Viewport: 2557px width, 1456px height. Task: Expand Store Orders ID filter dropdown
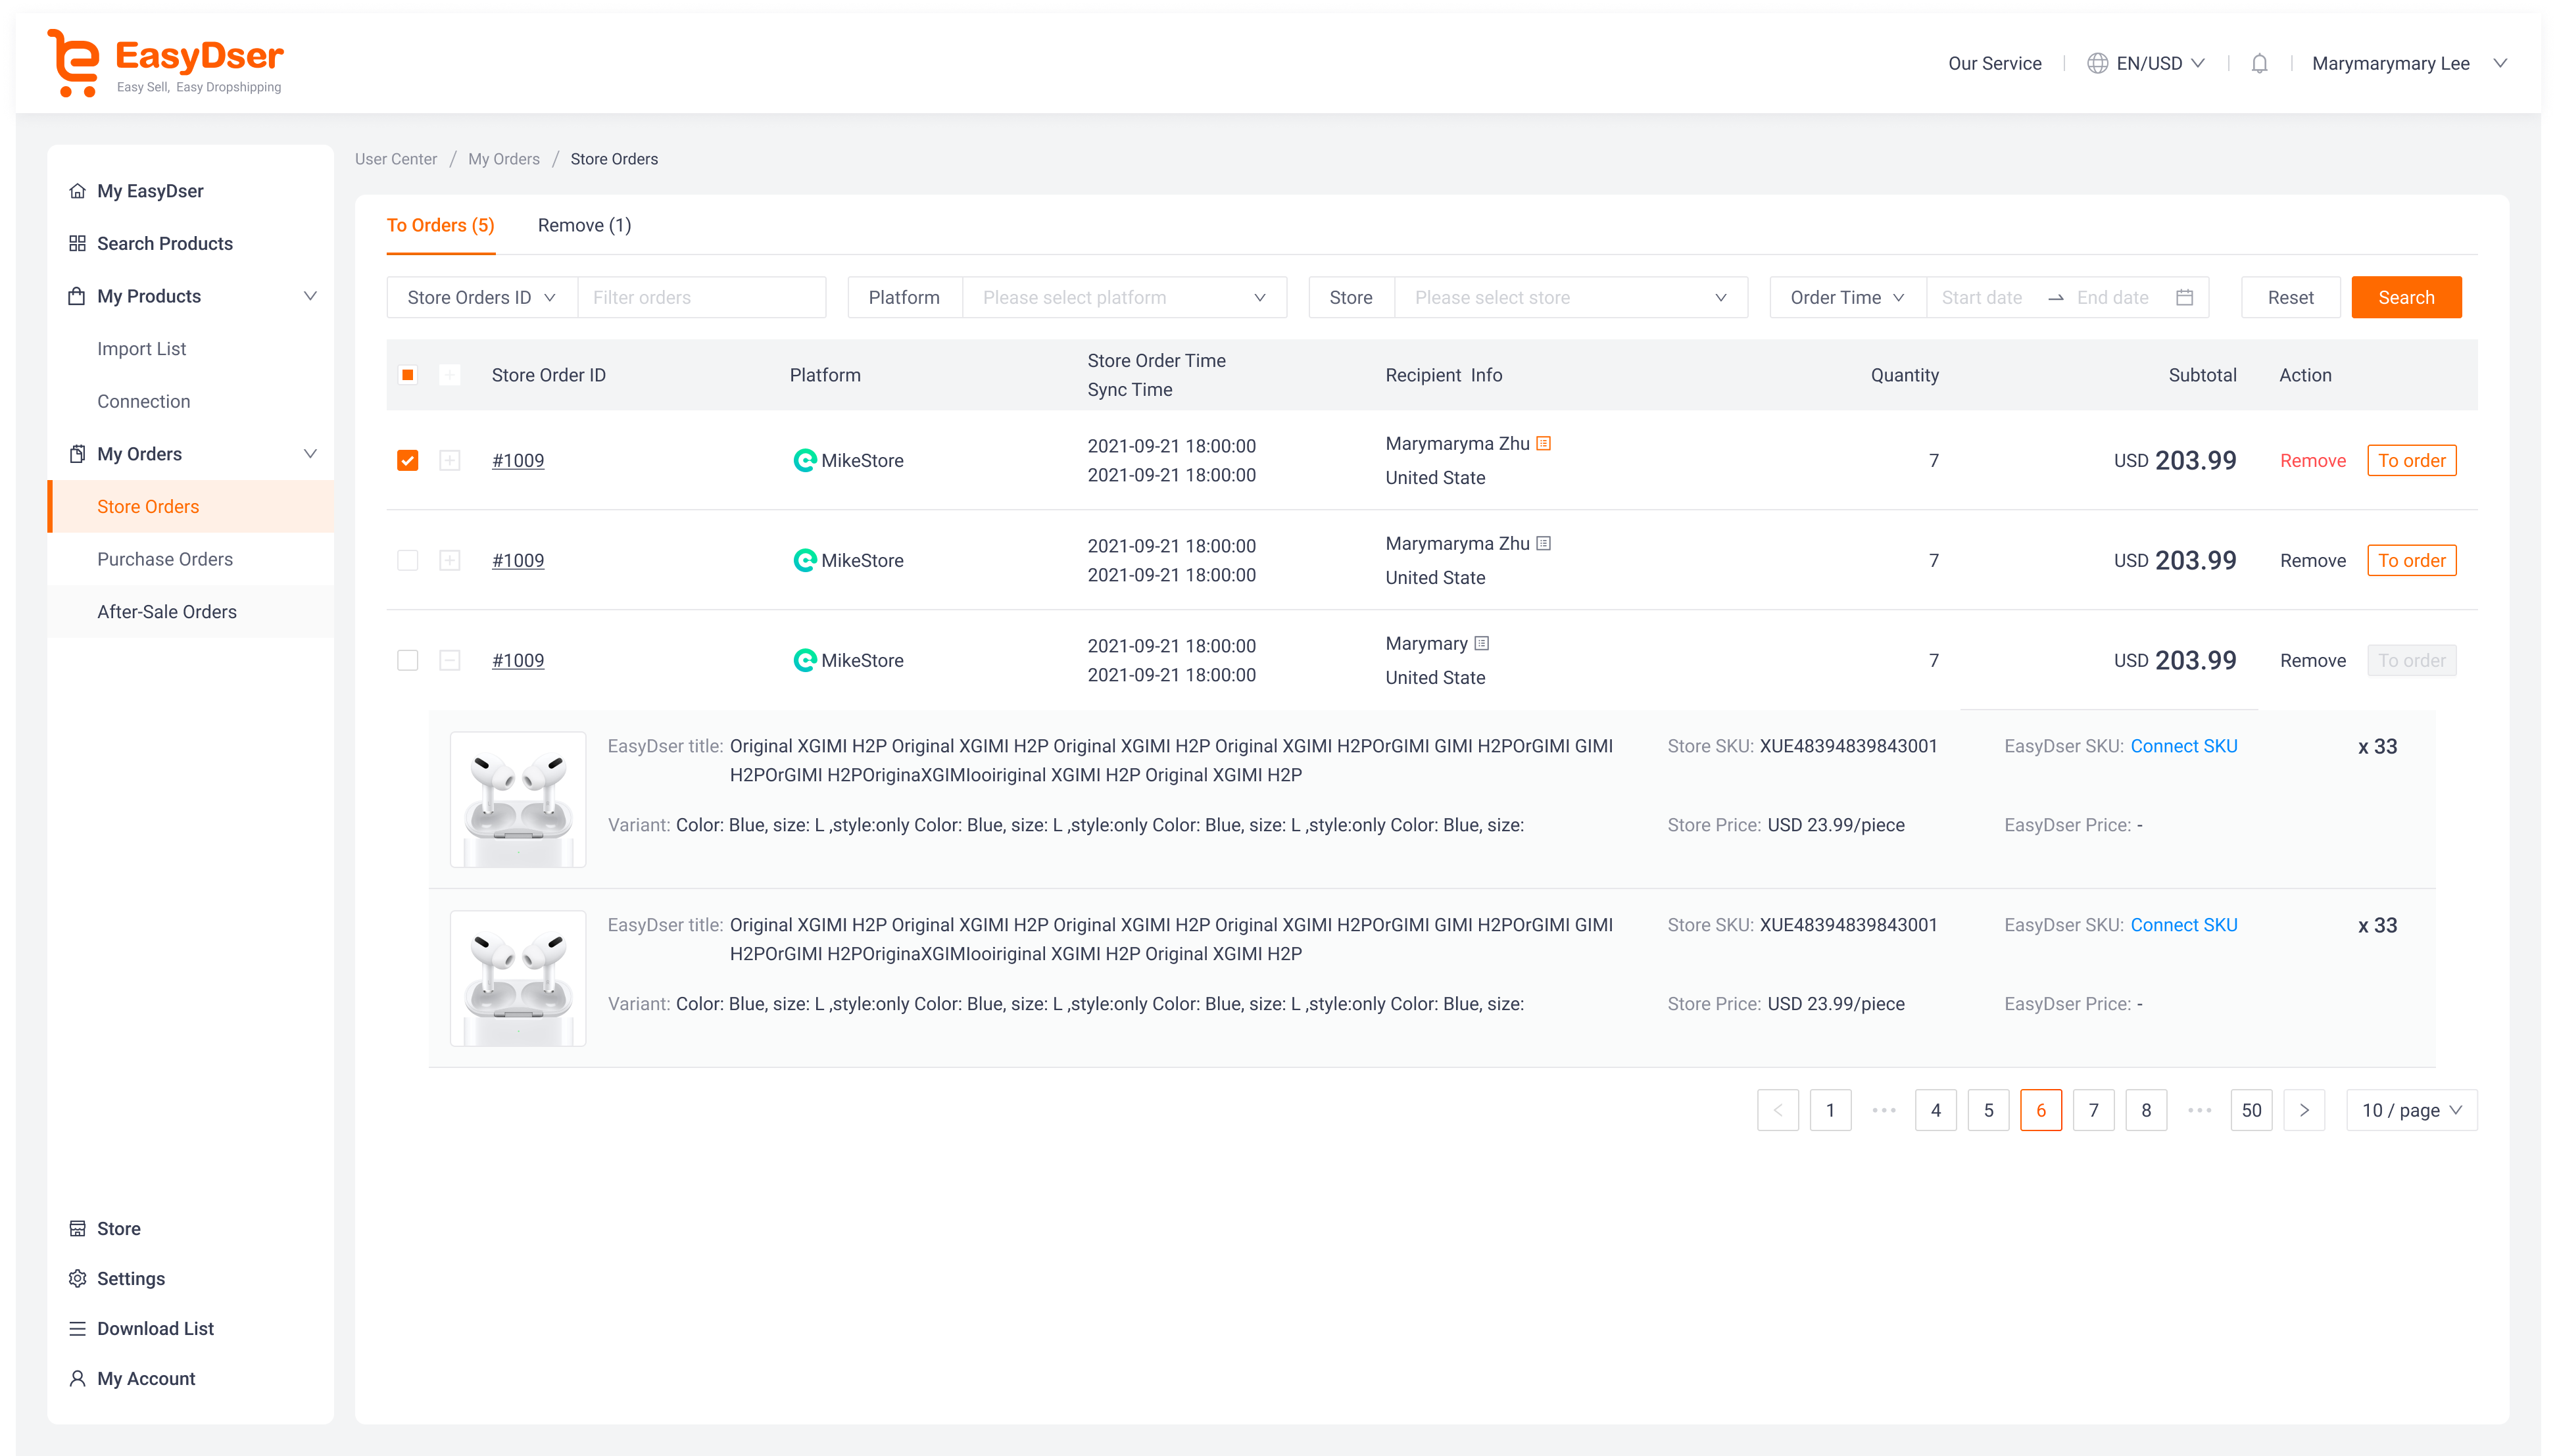tap(483, 297)
